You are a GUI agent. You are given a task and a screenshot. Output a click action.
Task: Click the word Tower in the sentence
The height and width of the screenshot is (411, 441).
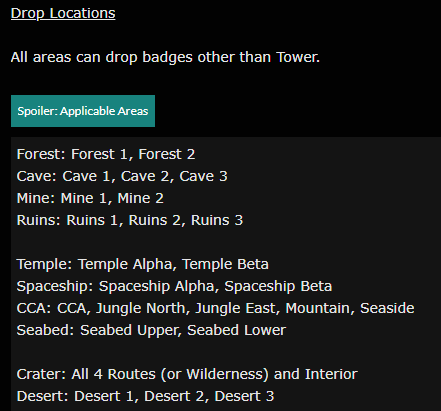[x=298, y=57]
